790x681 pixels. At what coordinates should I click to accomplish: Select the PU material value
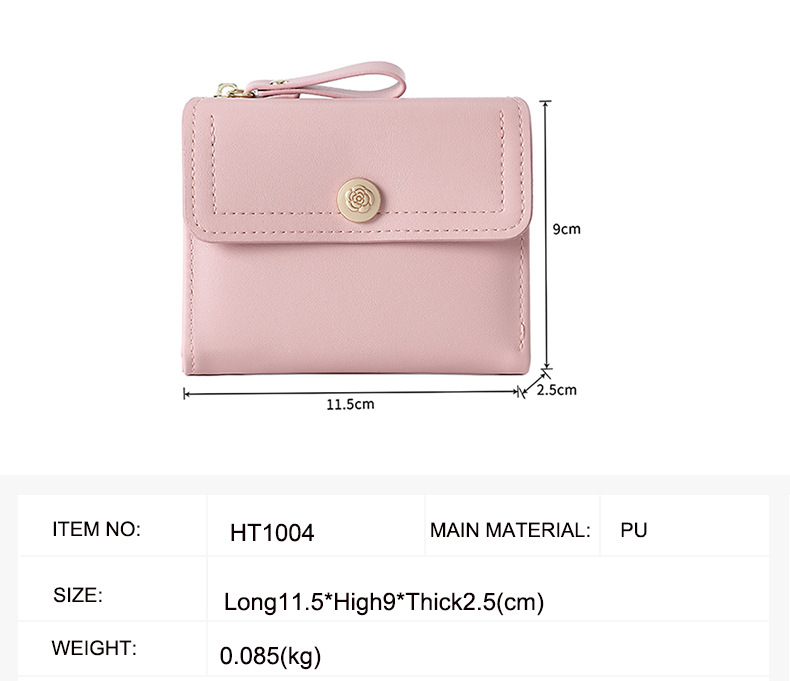point(634,530)
